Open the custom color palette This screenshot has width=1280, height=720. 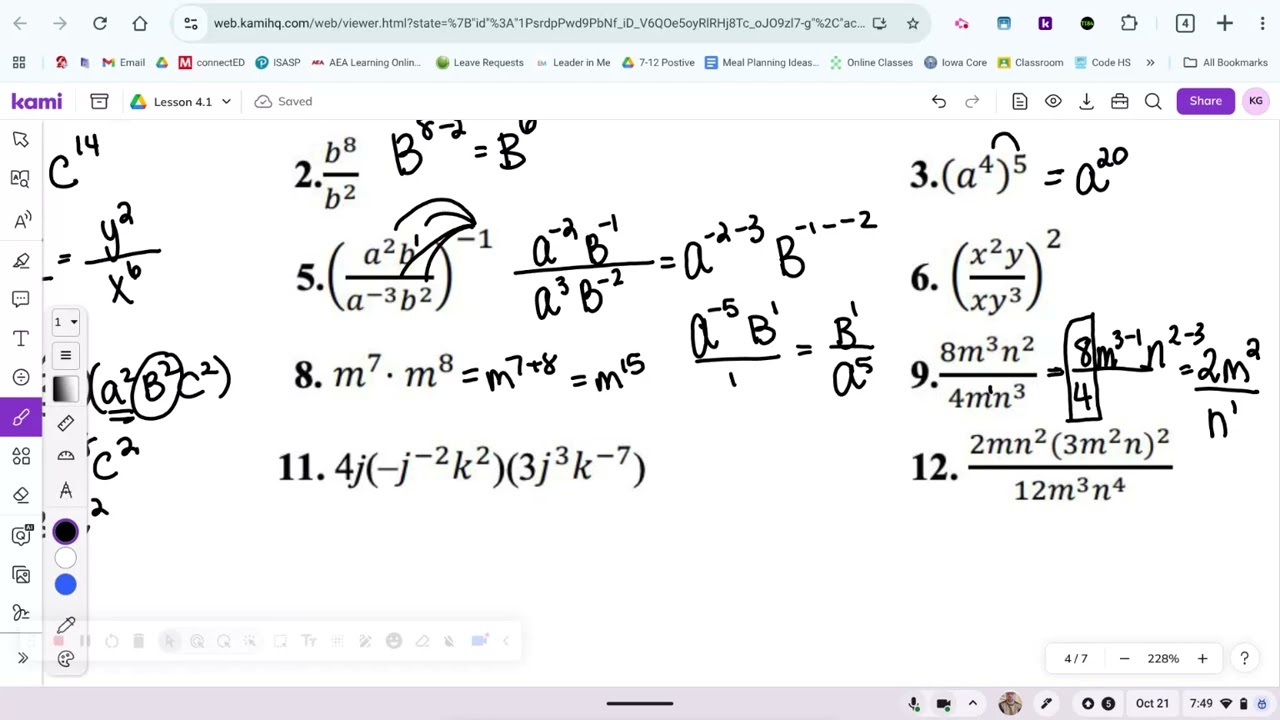point(66,658)
